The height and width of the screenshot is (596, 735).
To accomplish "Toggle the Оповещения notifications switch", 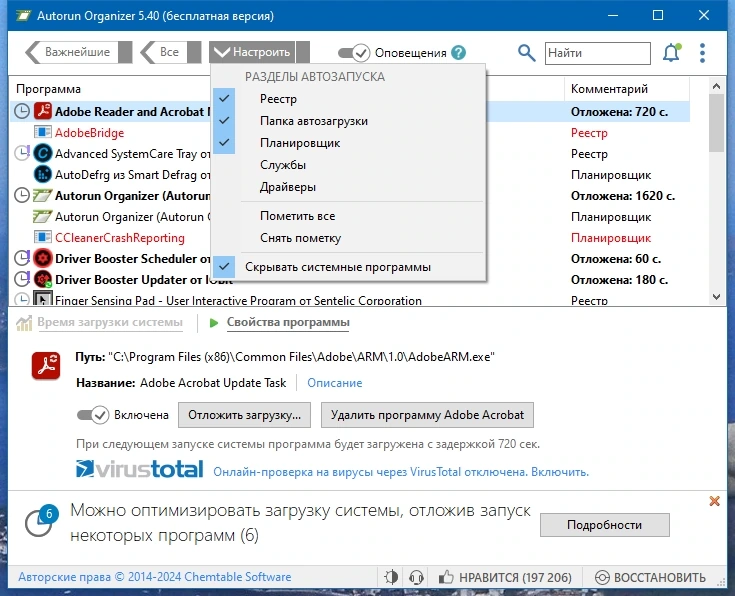I will click(x=354, y=53).
